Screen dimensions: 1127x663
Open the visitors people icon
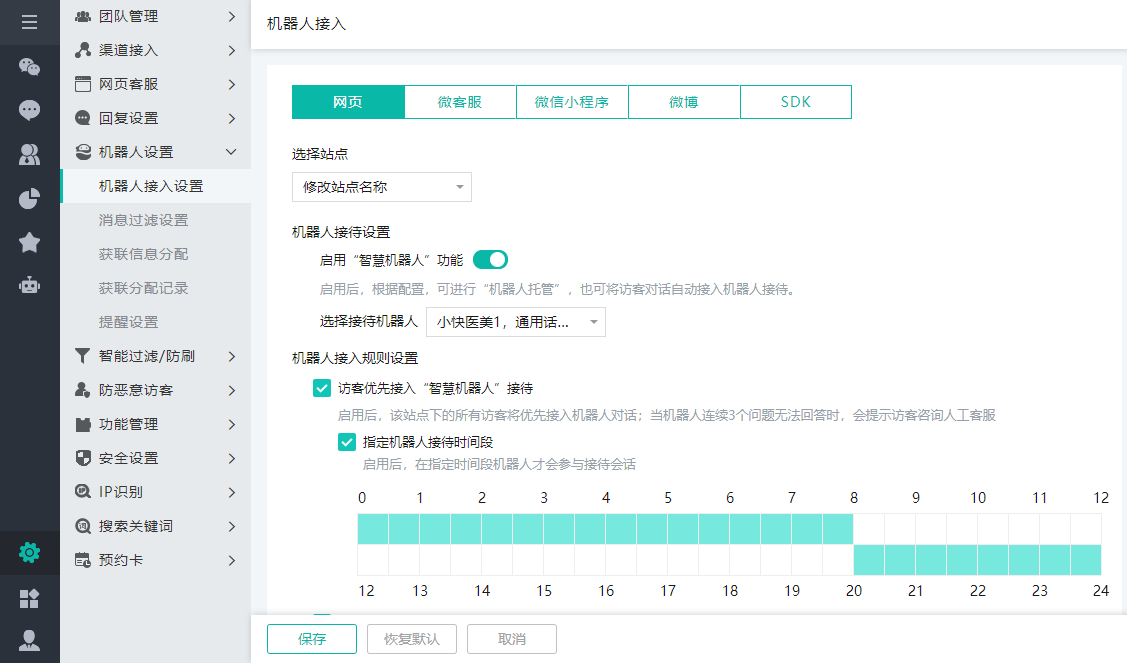pyautogui.click(x=29, y=154)
